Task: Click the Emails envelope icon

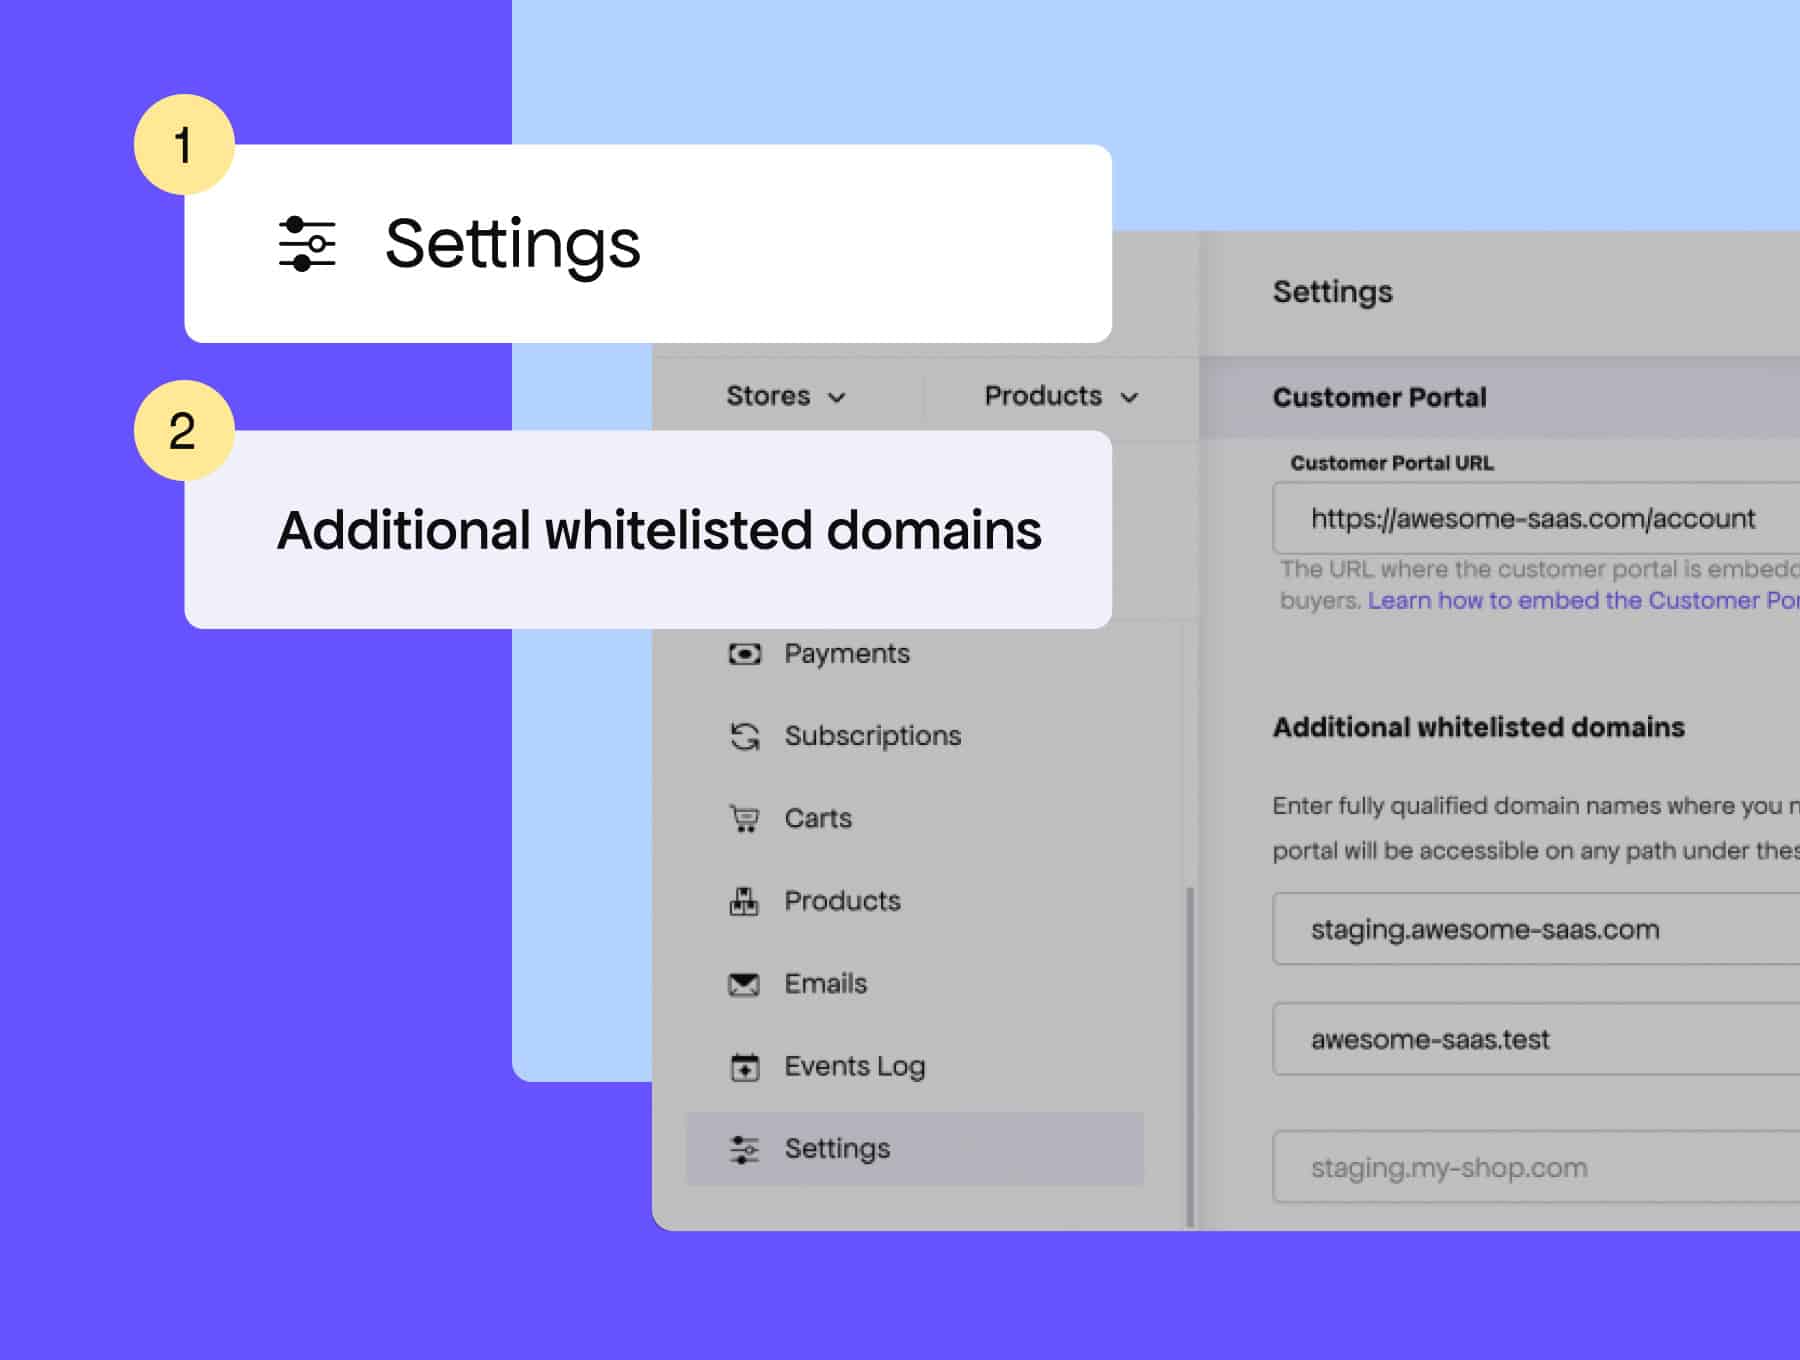Action: coord(744,983)
